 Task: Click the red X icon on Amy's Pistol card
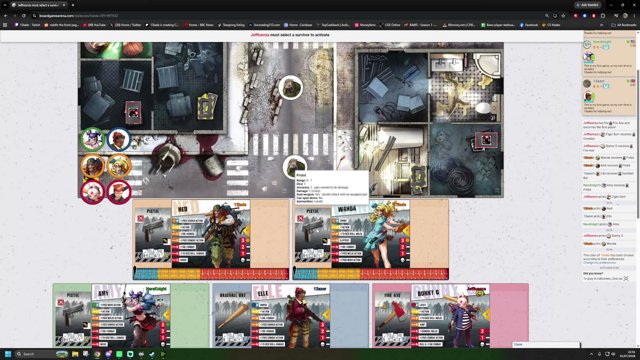point(61,302)
